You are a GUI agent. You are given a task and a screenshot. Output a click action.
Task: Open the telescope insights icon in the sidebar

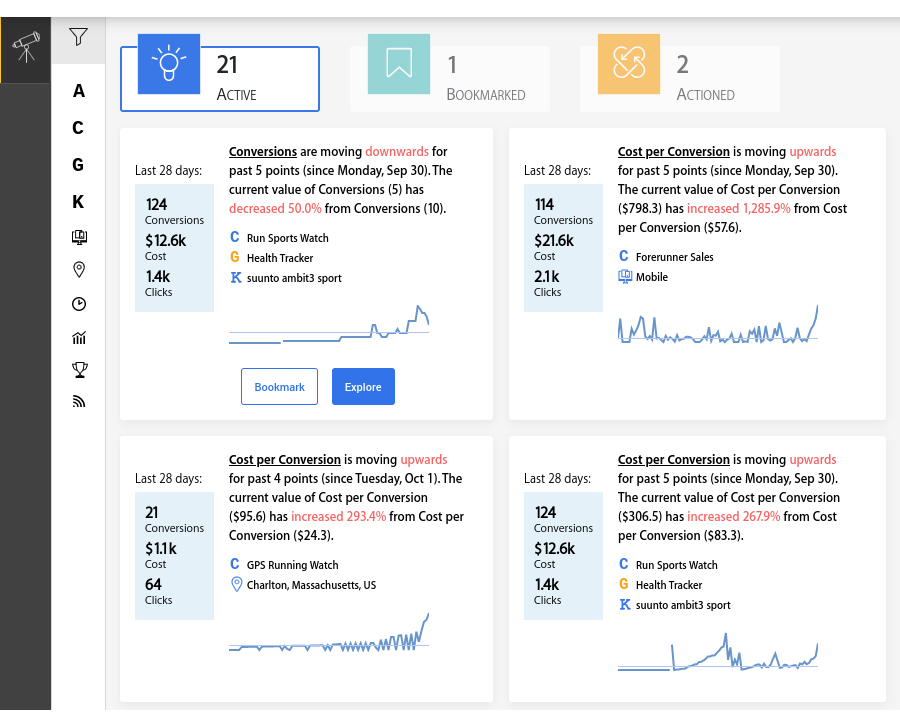pyautogui.click(x=26, y=47)
